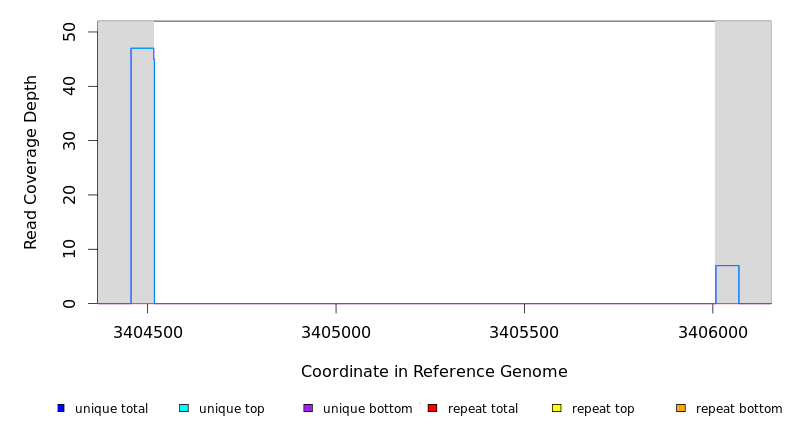Click the 3405000 x-axis tick label
This screenshot has height=432, width=792.
click(335, 332)
